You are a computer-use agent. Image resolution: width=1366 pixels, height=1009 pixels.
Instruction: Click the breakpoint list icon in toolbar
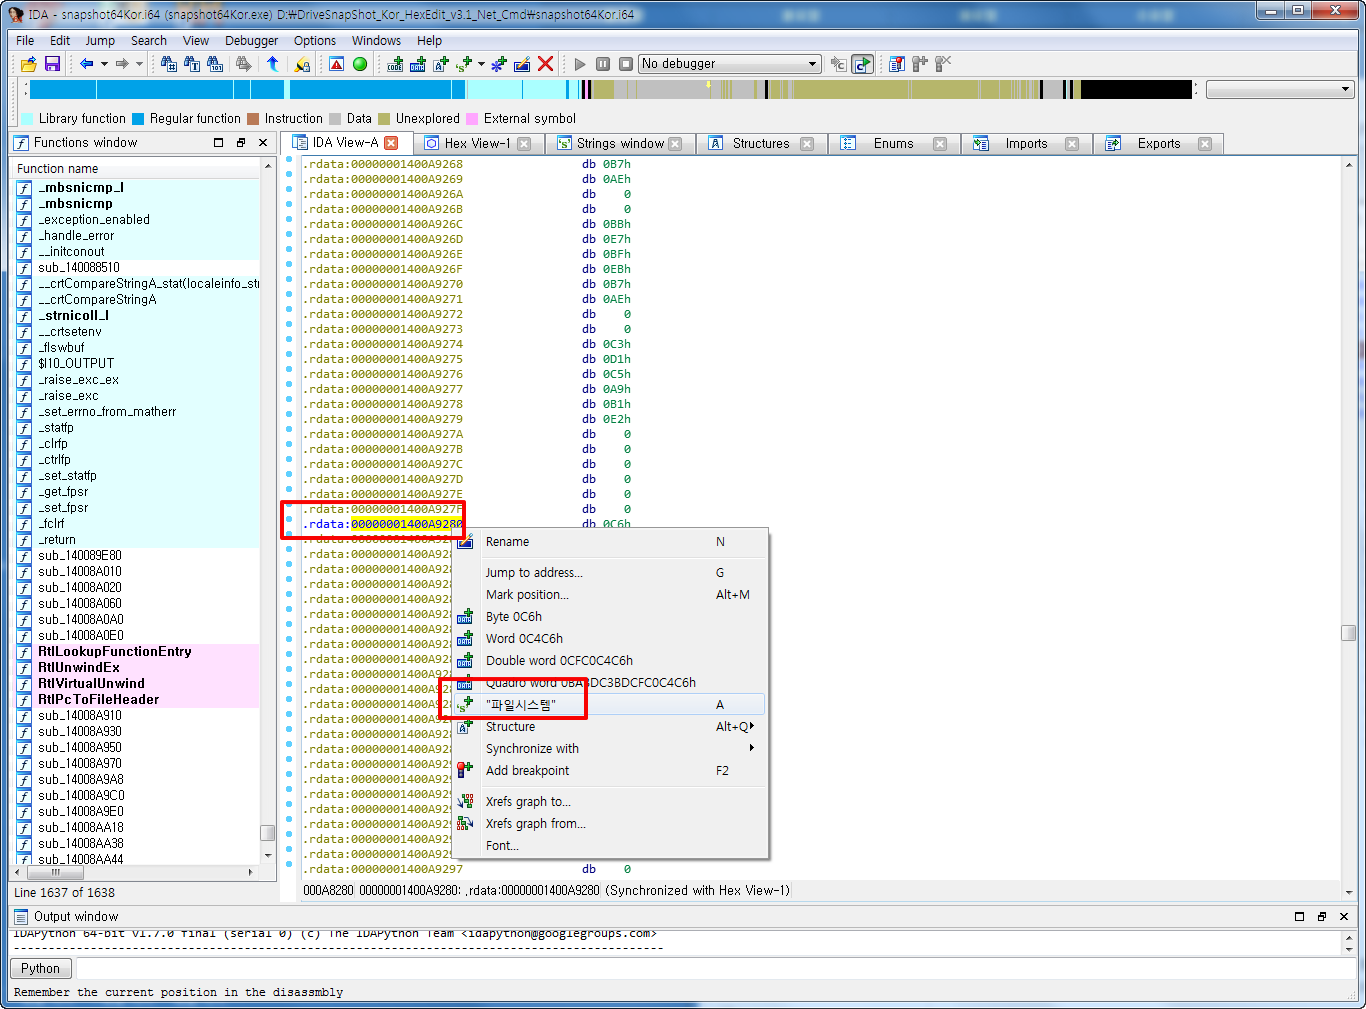[x=897, y=64]
